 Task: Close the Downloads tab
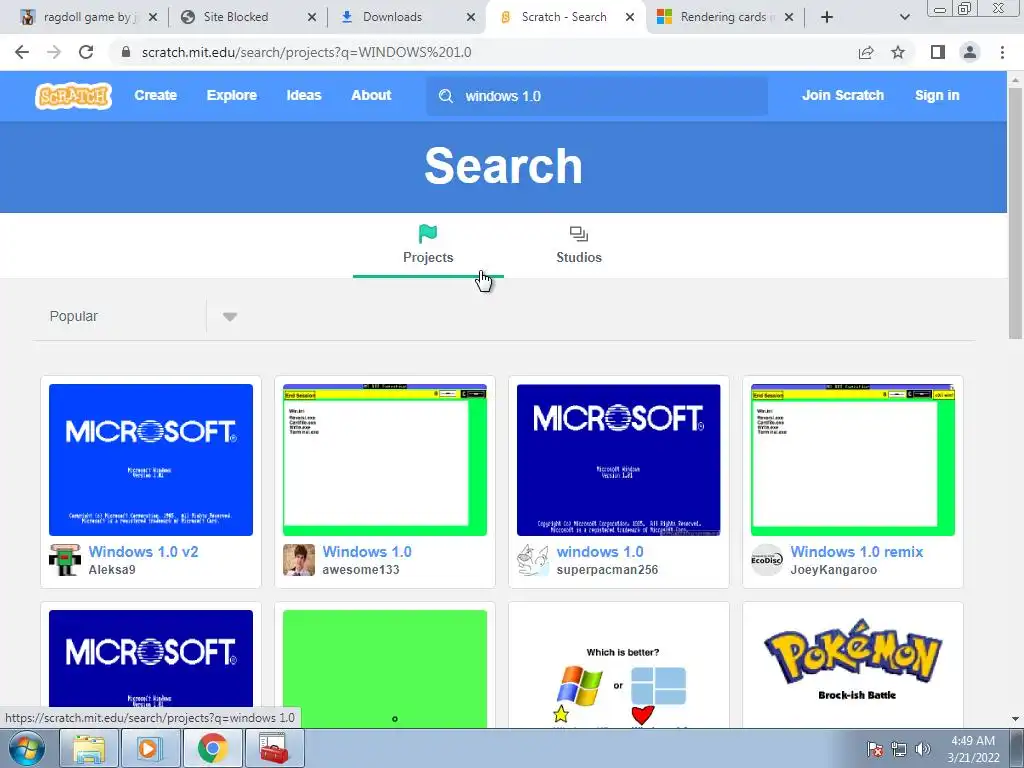[x=471, y=18]
